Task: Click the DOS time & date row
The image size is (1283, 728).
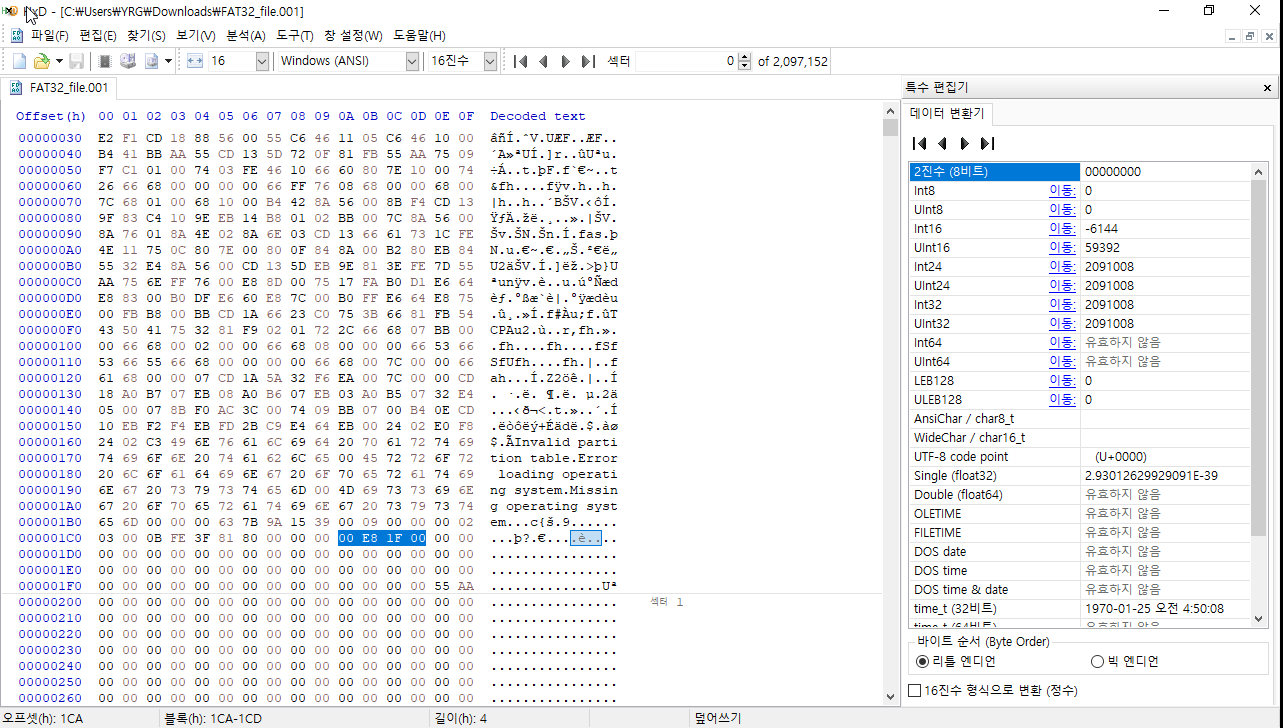Action: coord(1080,589)
